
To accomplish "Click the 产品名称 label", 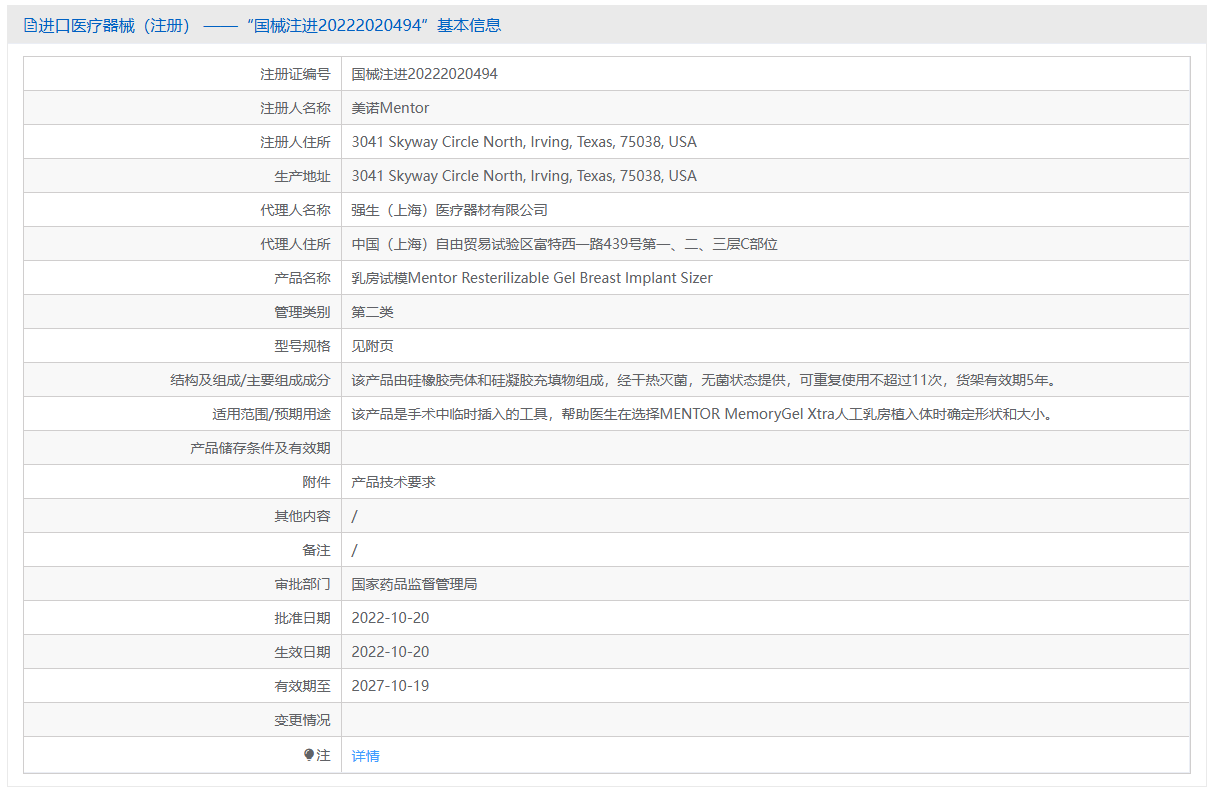I will click(x=302, y=278).
